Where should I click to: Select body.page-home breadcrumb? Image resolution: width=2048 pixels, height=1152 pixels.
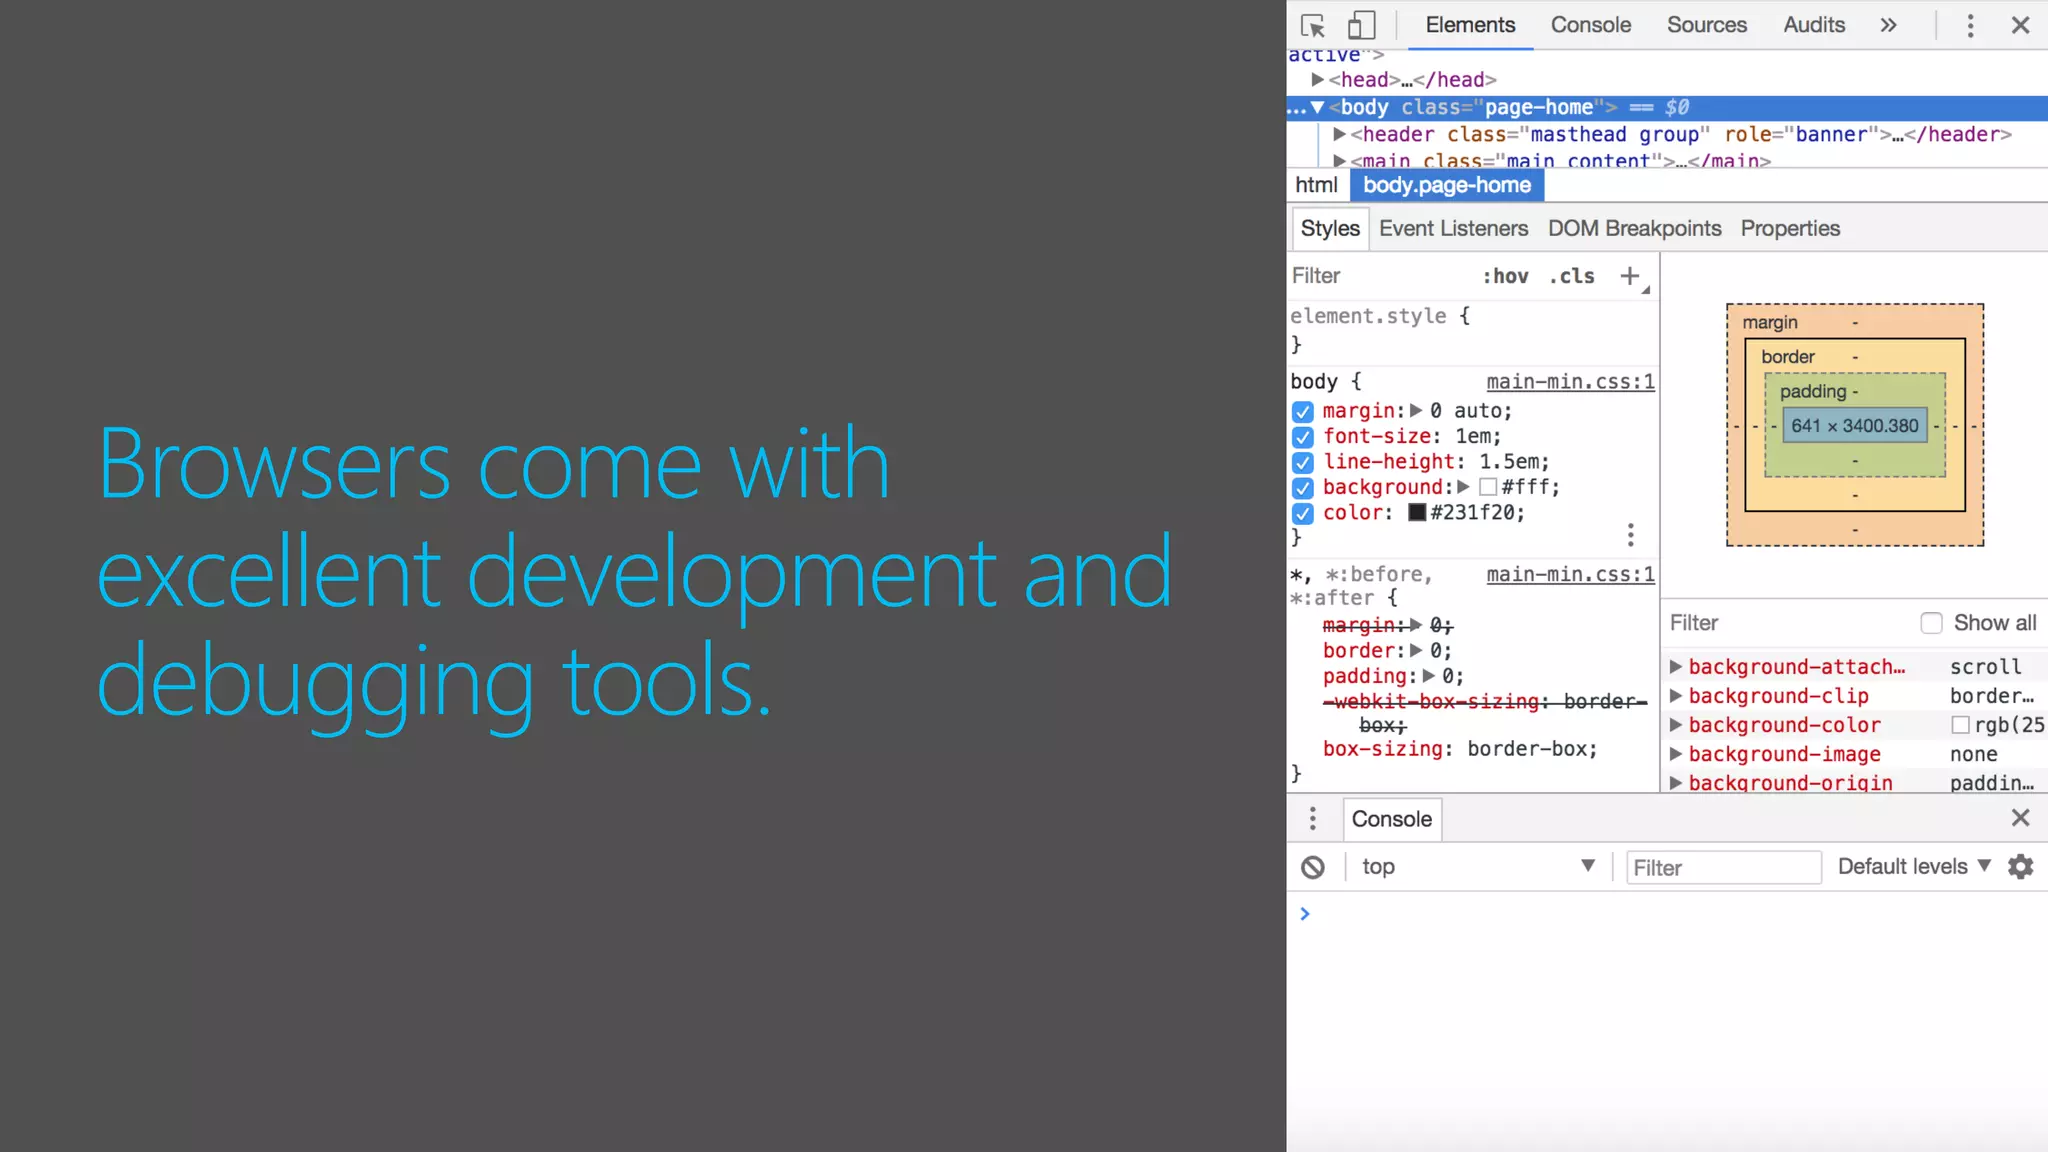(x=1446, y=185)
